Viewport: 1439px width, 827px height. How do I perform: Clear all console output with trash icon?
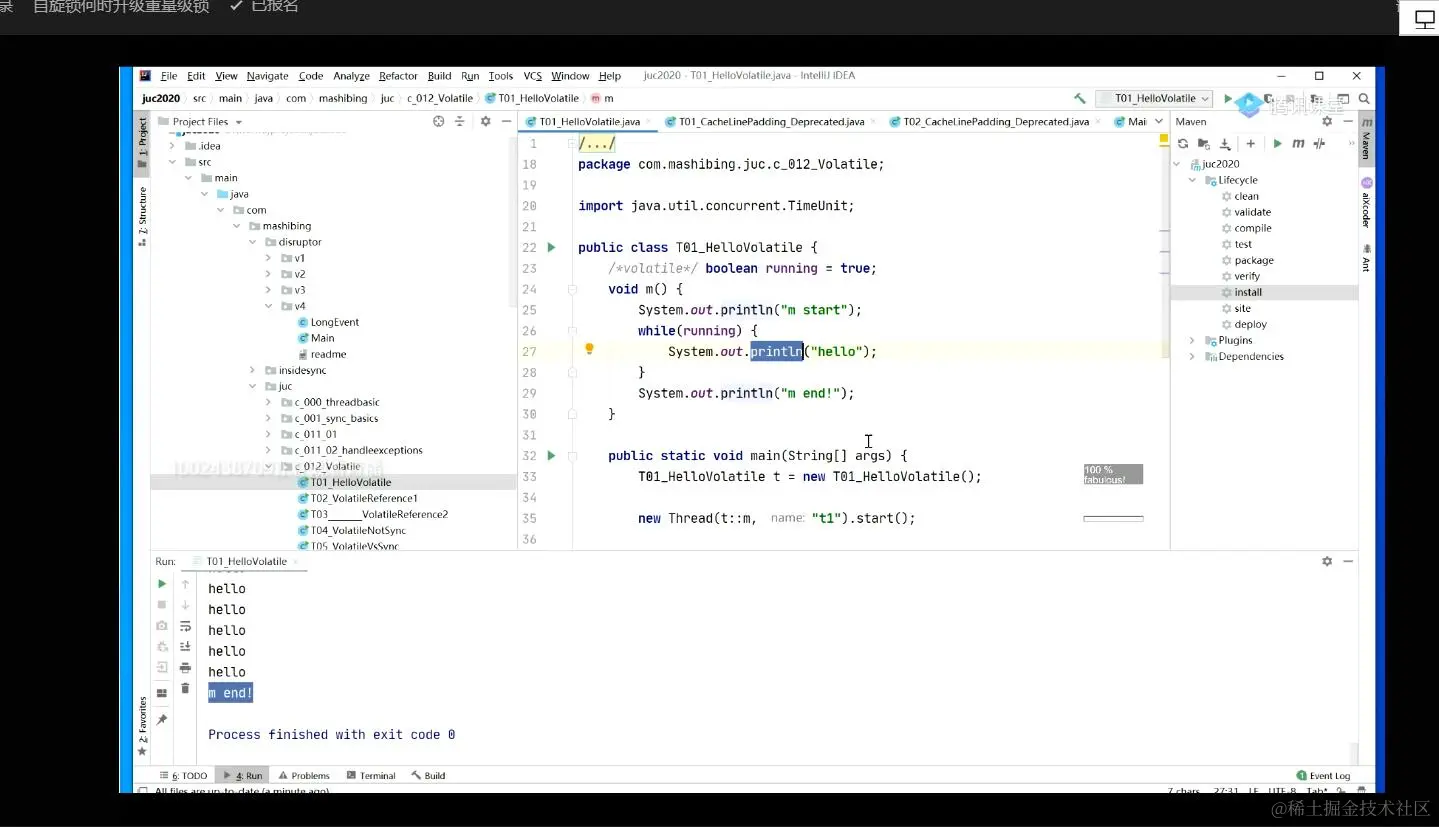coord(185,688)
